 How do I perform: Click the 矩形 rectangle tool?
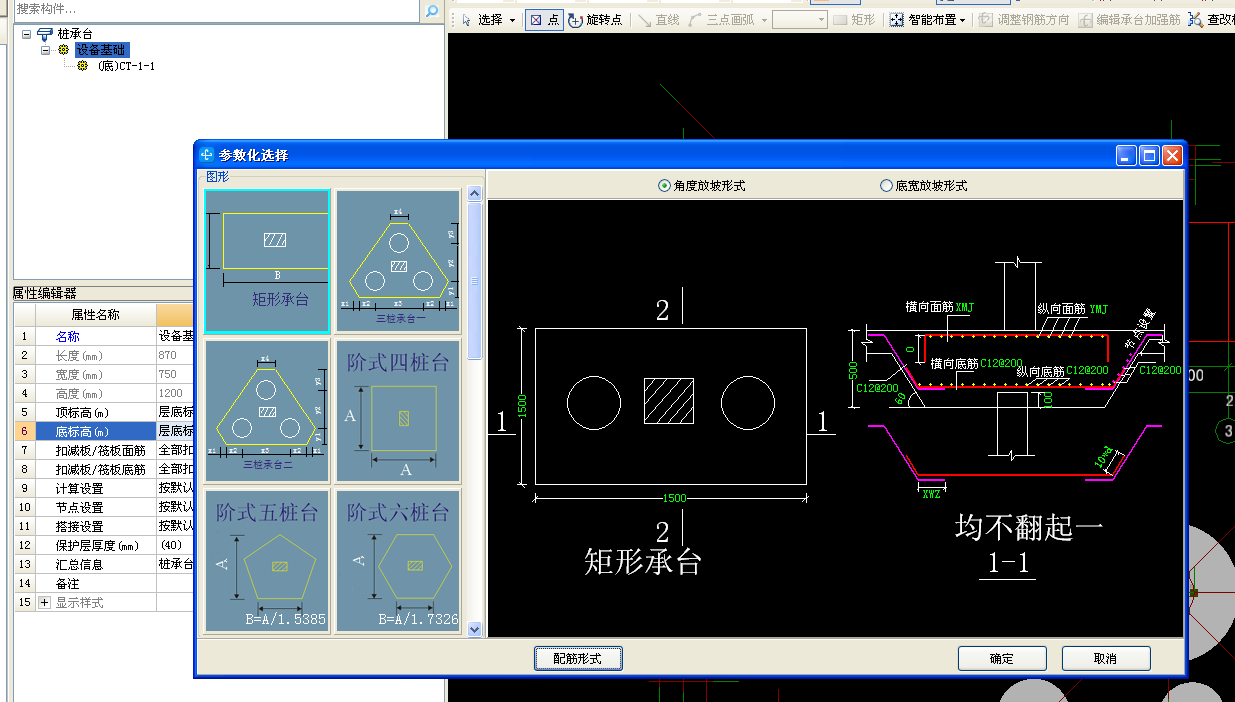(853, 19)
